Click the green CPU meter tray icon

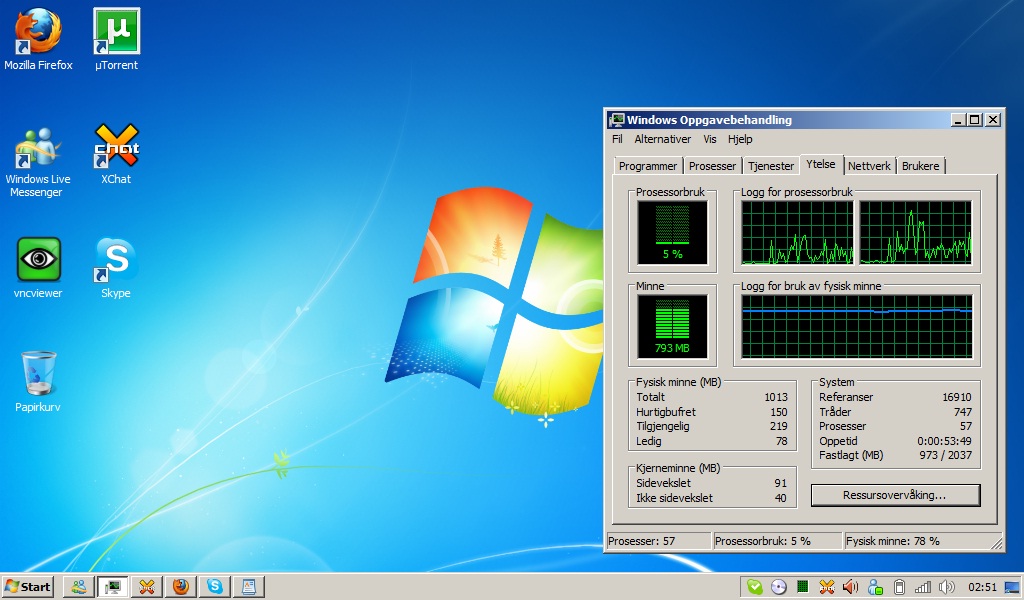(x=803, y=587)
